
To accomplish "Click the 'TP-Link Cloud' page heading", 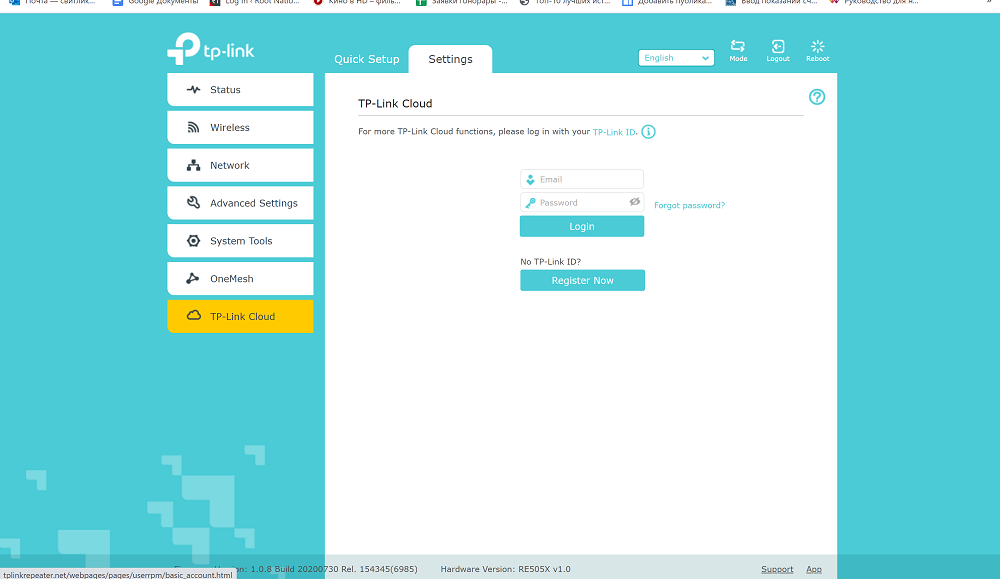I will click(x=395, y=103).
